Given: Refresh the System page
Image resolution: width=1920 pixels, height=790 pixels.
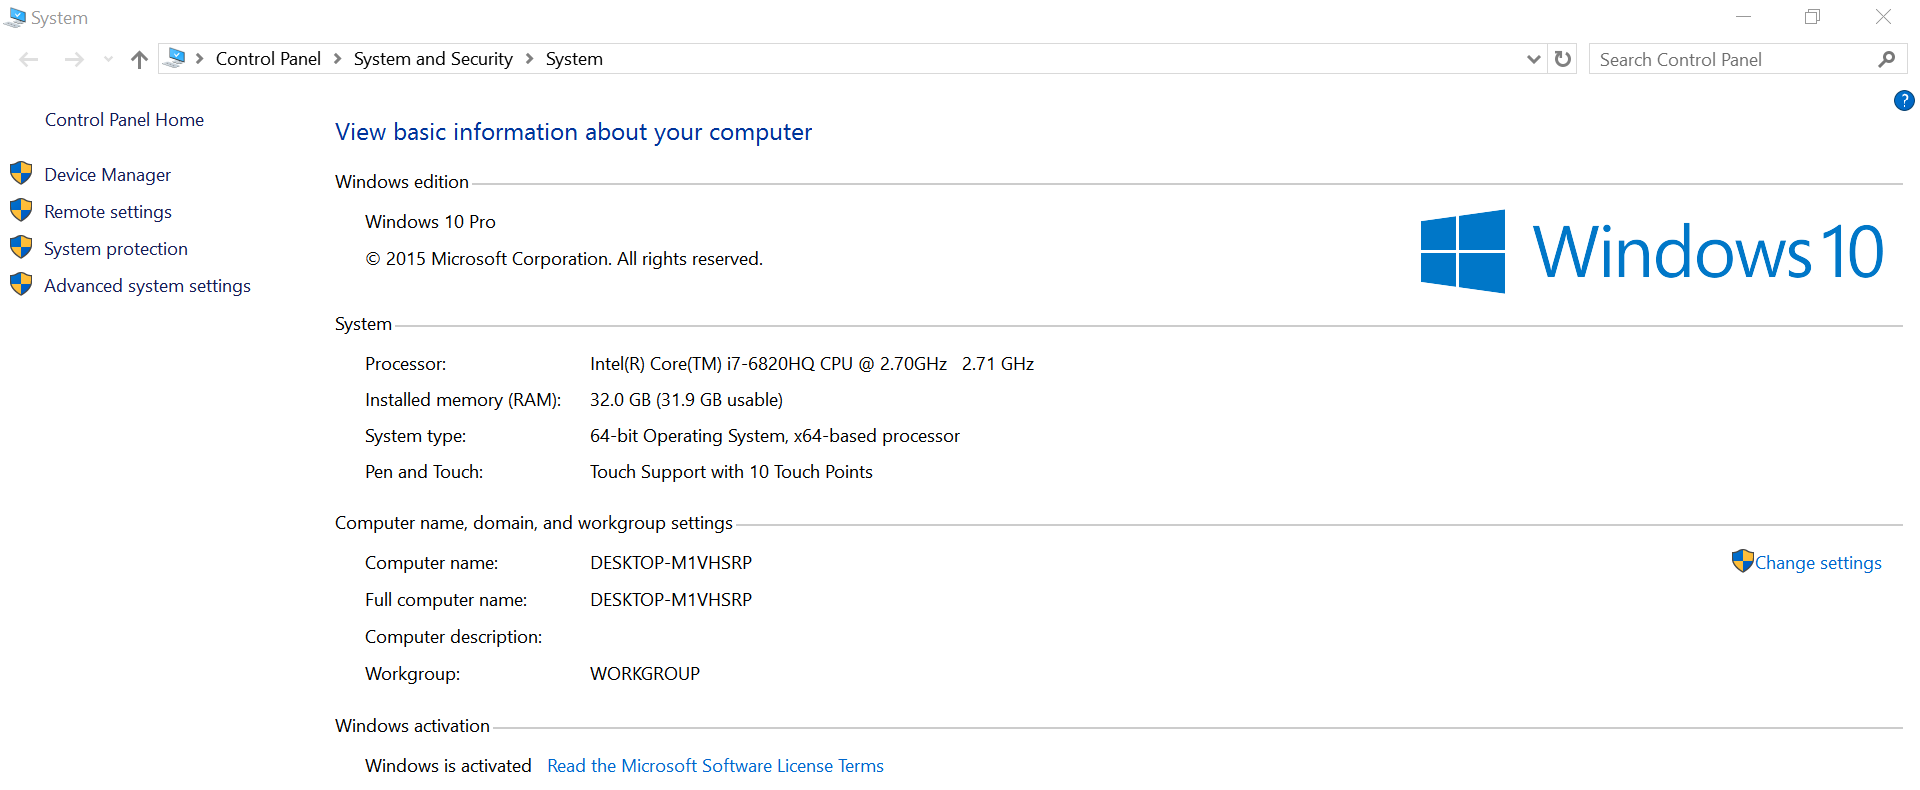Looking at the screenshot, I should (1563, 59).
